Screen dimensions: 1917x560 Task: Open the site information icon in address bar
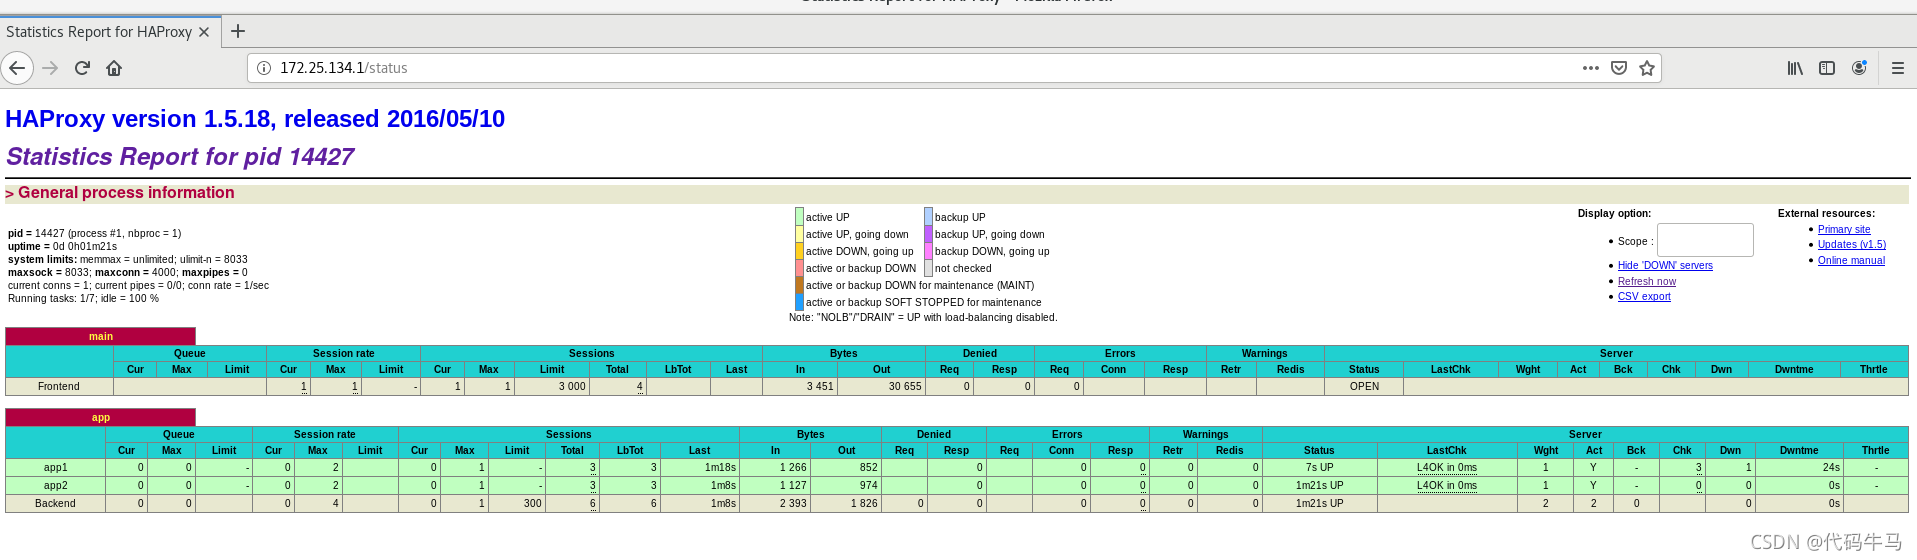[x=264, y=68]
